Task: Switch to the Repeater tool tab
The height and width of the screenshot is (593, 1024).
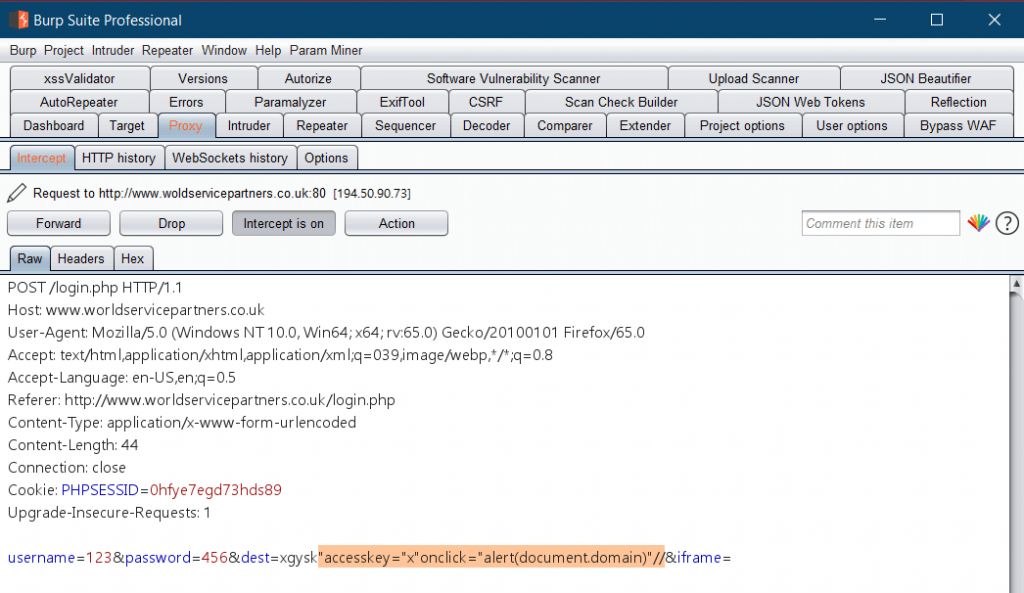Action: (322, 125)
